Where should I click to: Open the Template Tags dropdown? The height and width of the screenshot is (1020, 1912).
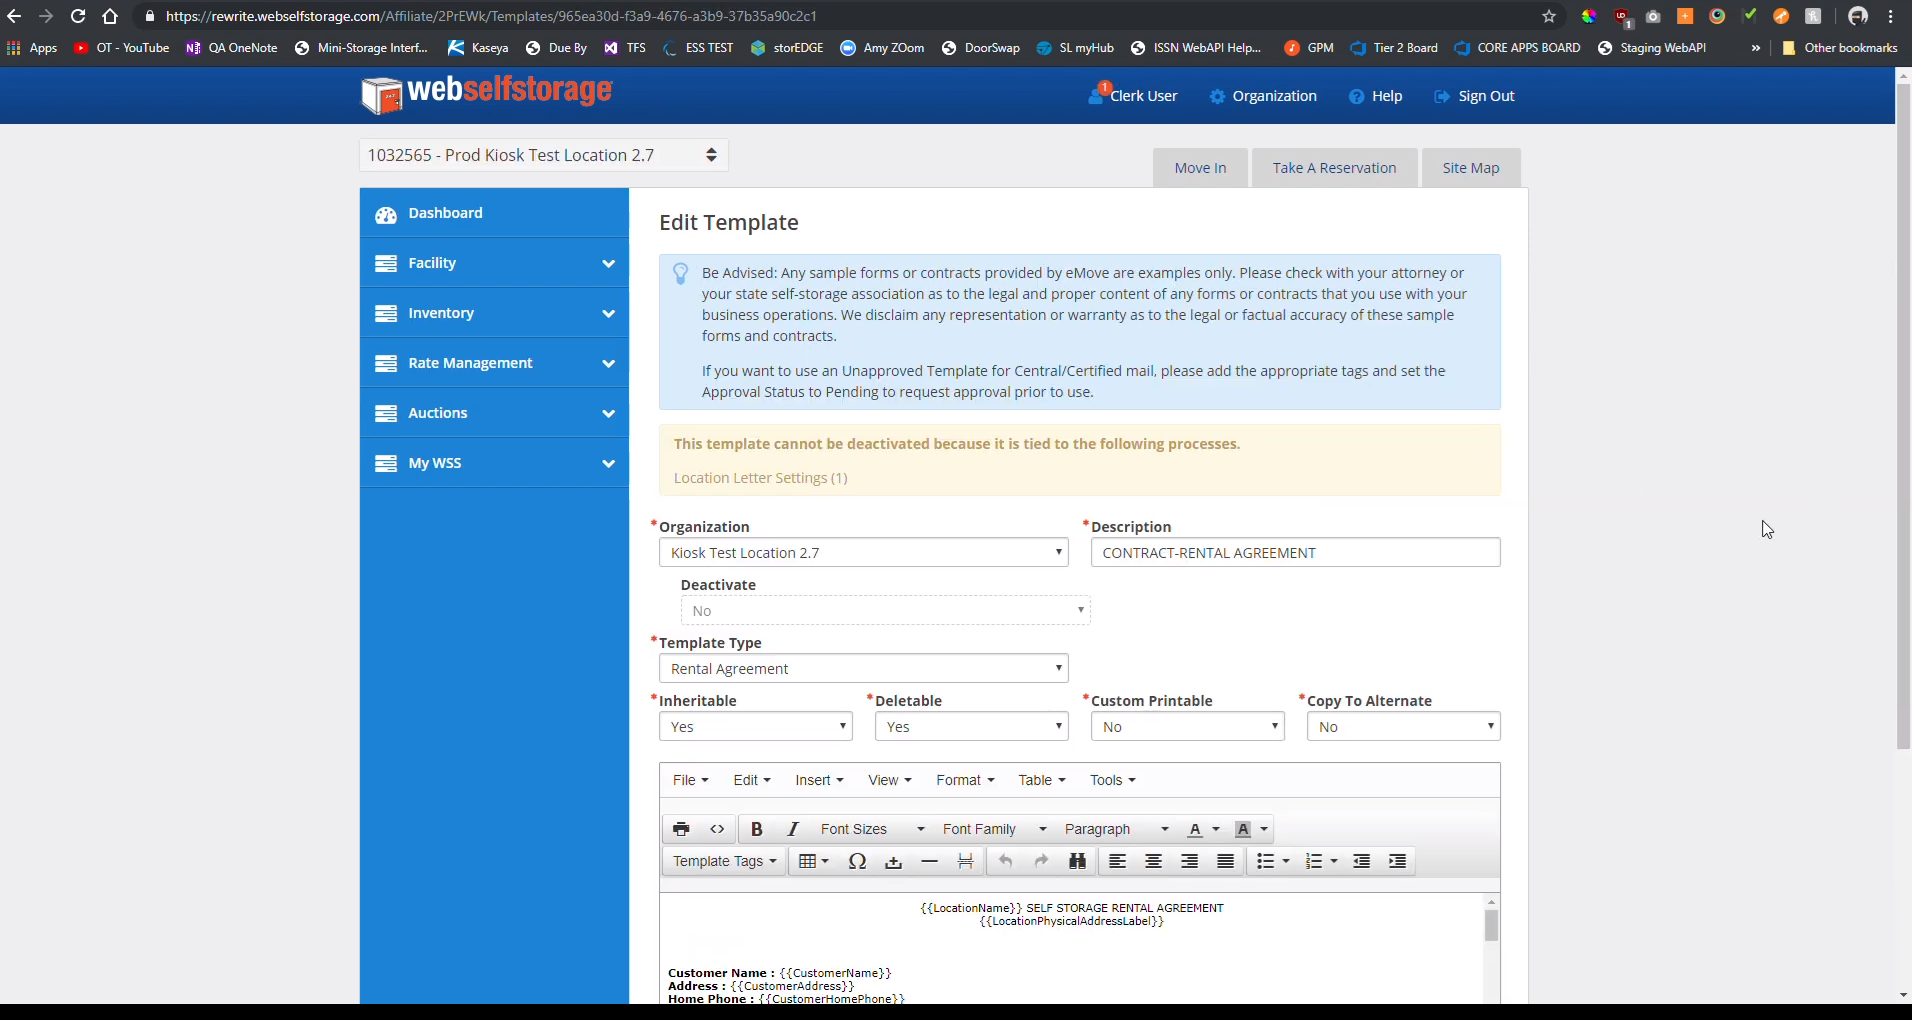point(724,861)
